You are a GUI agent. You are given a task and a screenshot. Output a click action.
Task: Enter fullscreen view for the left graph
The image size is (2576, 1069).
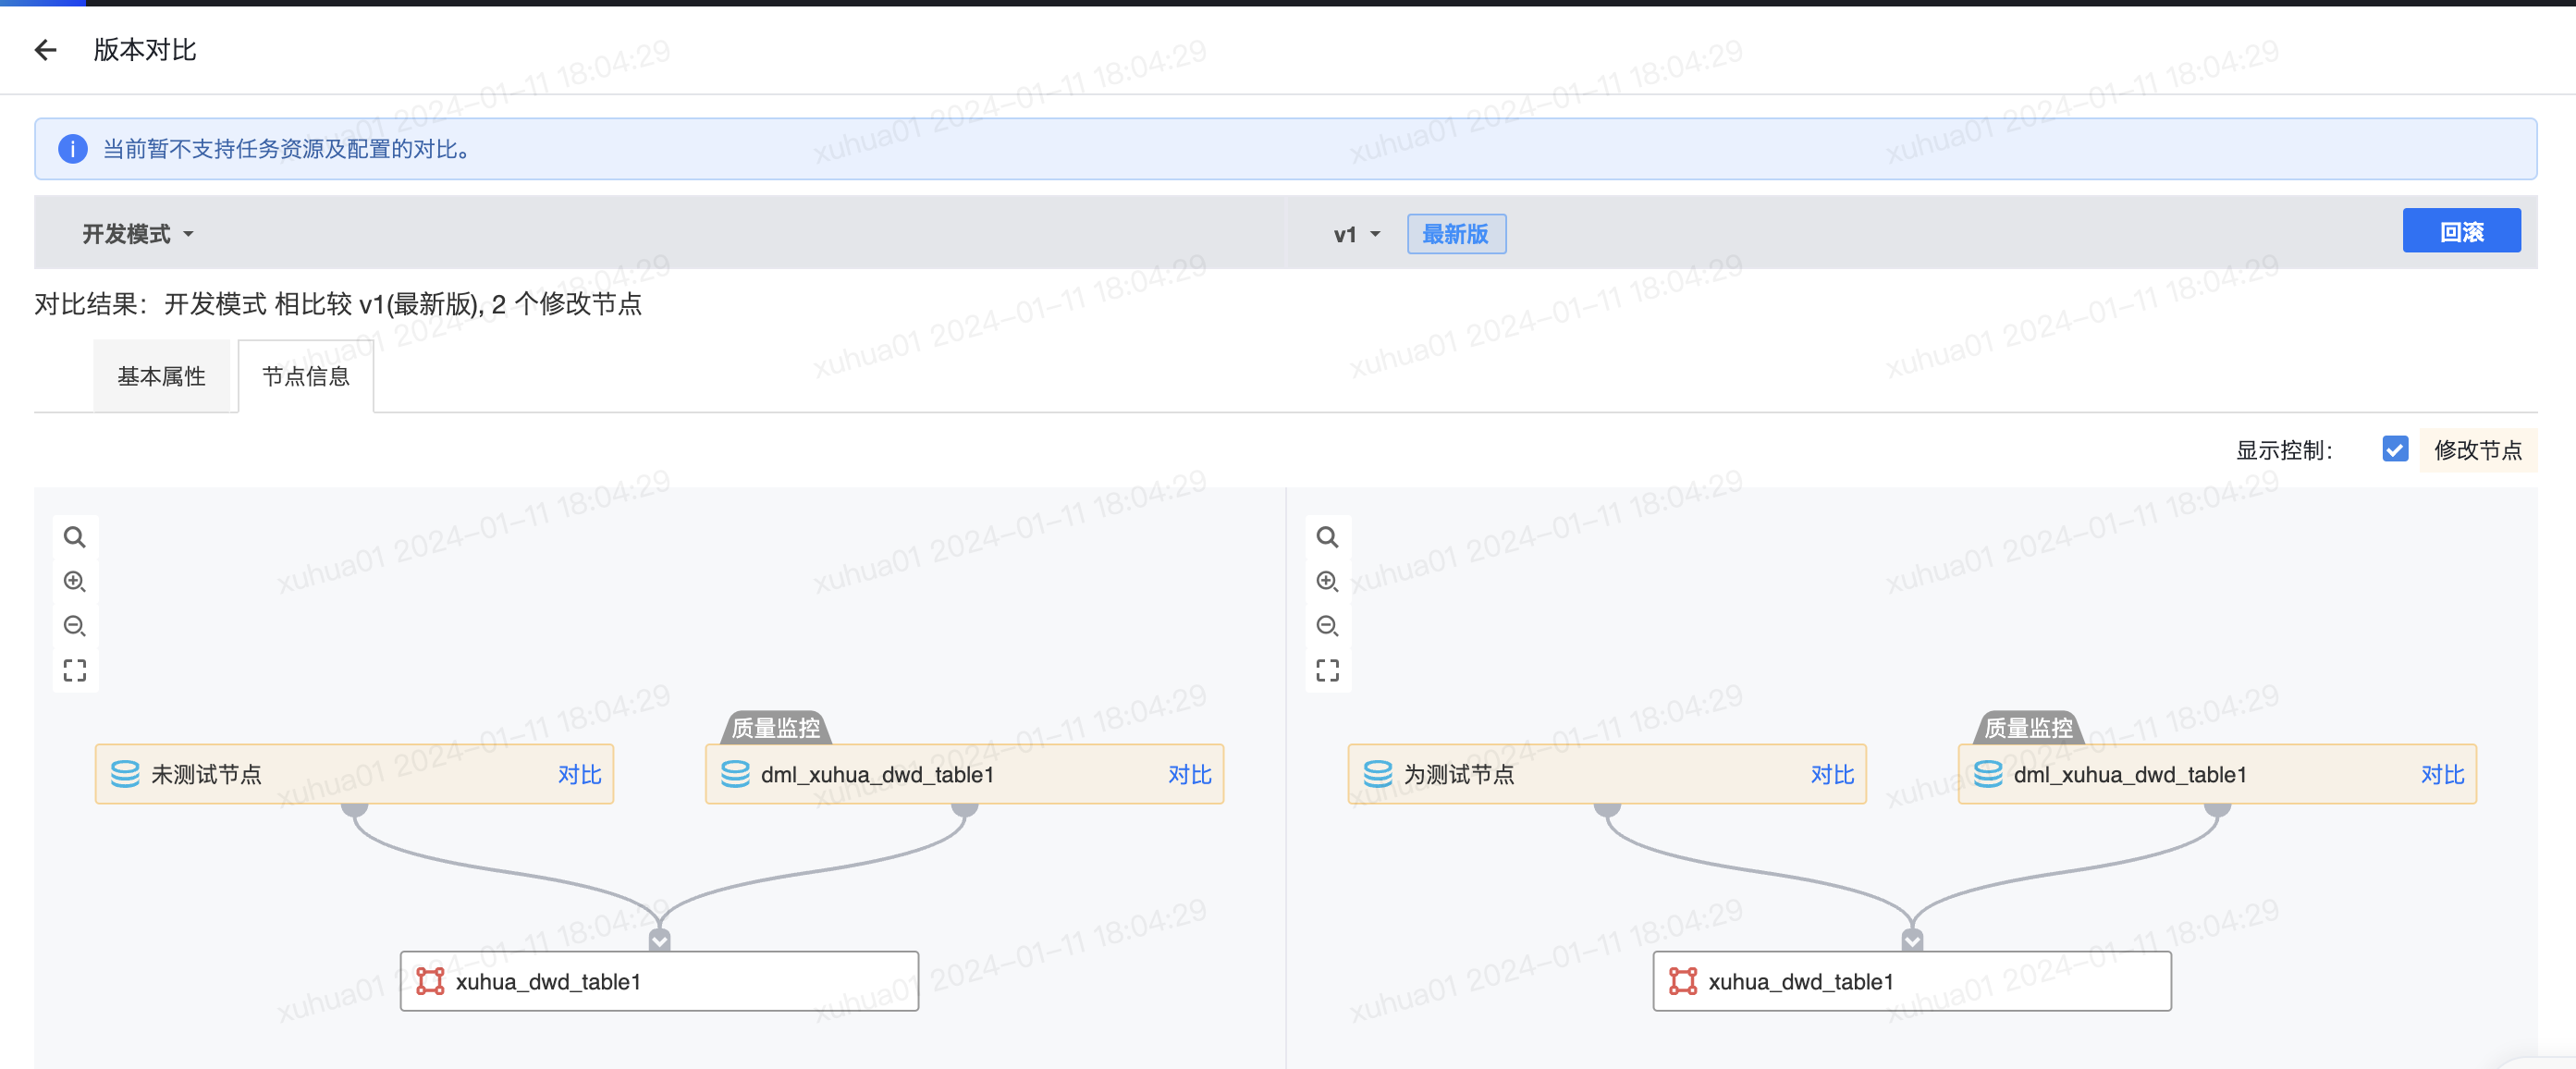click(x=75, y=670)
